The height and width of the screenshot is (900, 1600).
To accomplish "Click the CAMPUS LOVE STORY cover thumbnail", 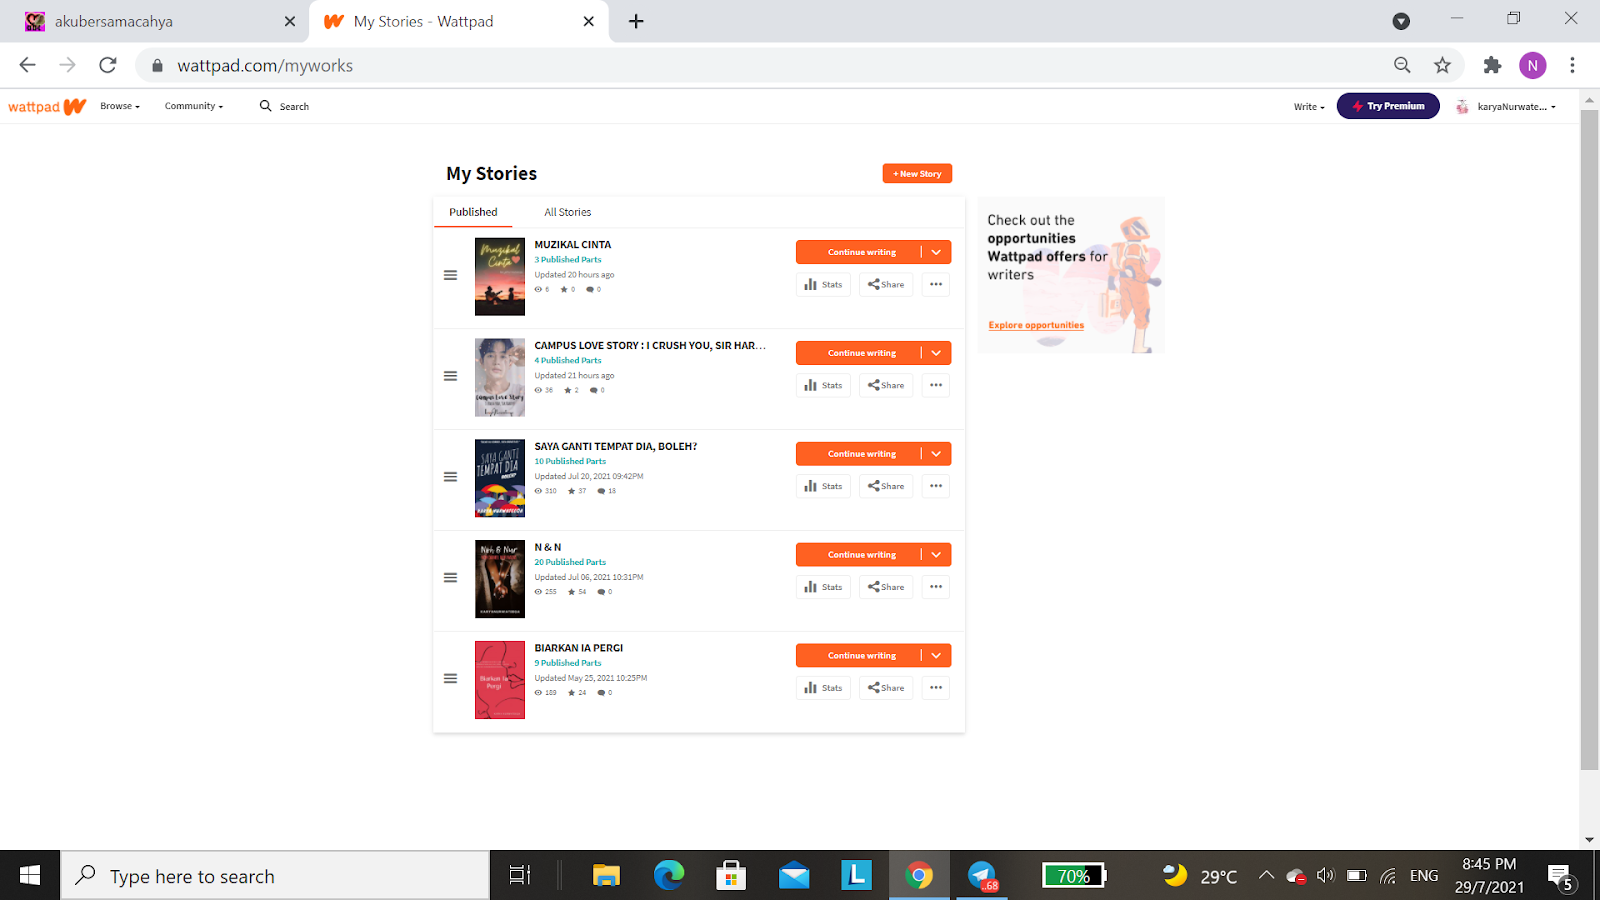I will [x=500, y=377].
